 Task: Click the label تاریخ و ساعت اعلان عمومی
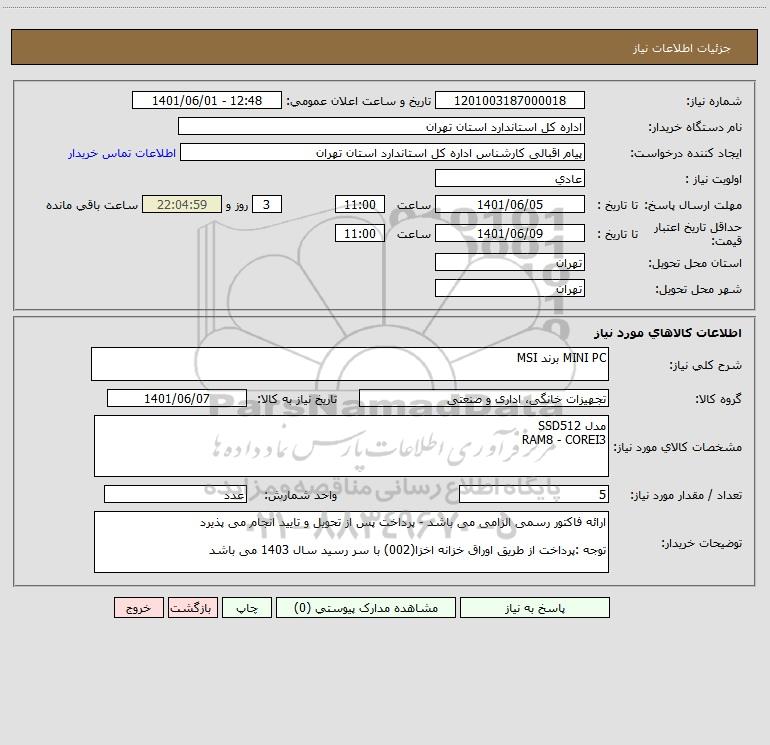(358, 102)
